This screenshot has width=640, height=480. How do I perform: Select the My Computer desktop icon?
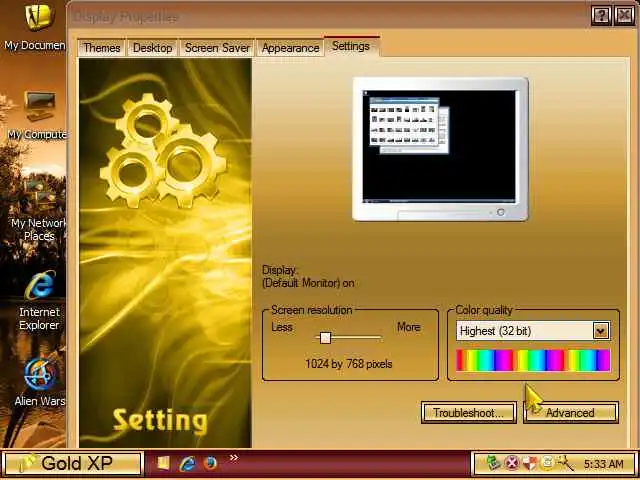(x=39, y=115)
